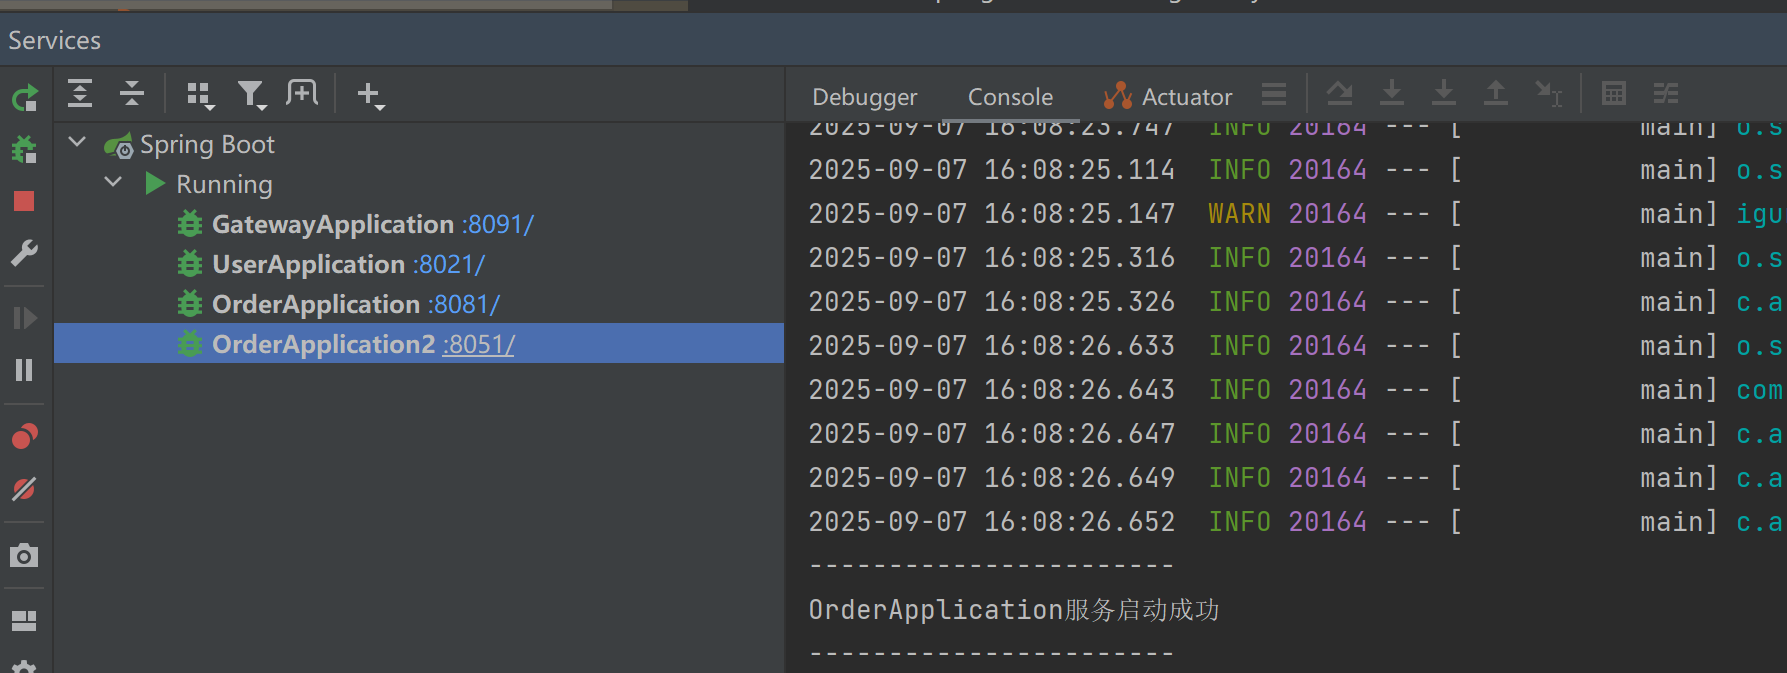
Task: Open the :8091/ link of GatewayApplication
Action: [x=498, y=224]
